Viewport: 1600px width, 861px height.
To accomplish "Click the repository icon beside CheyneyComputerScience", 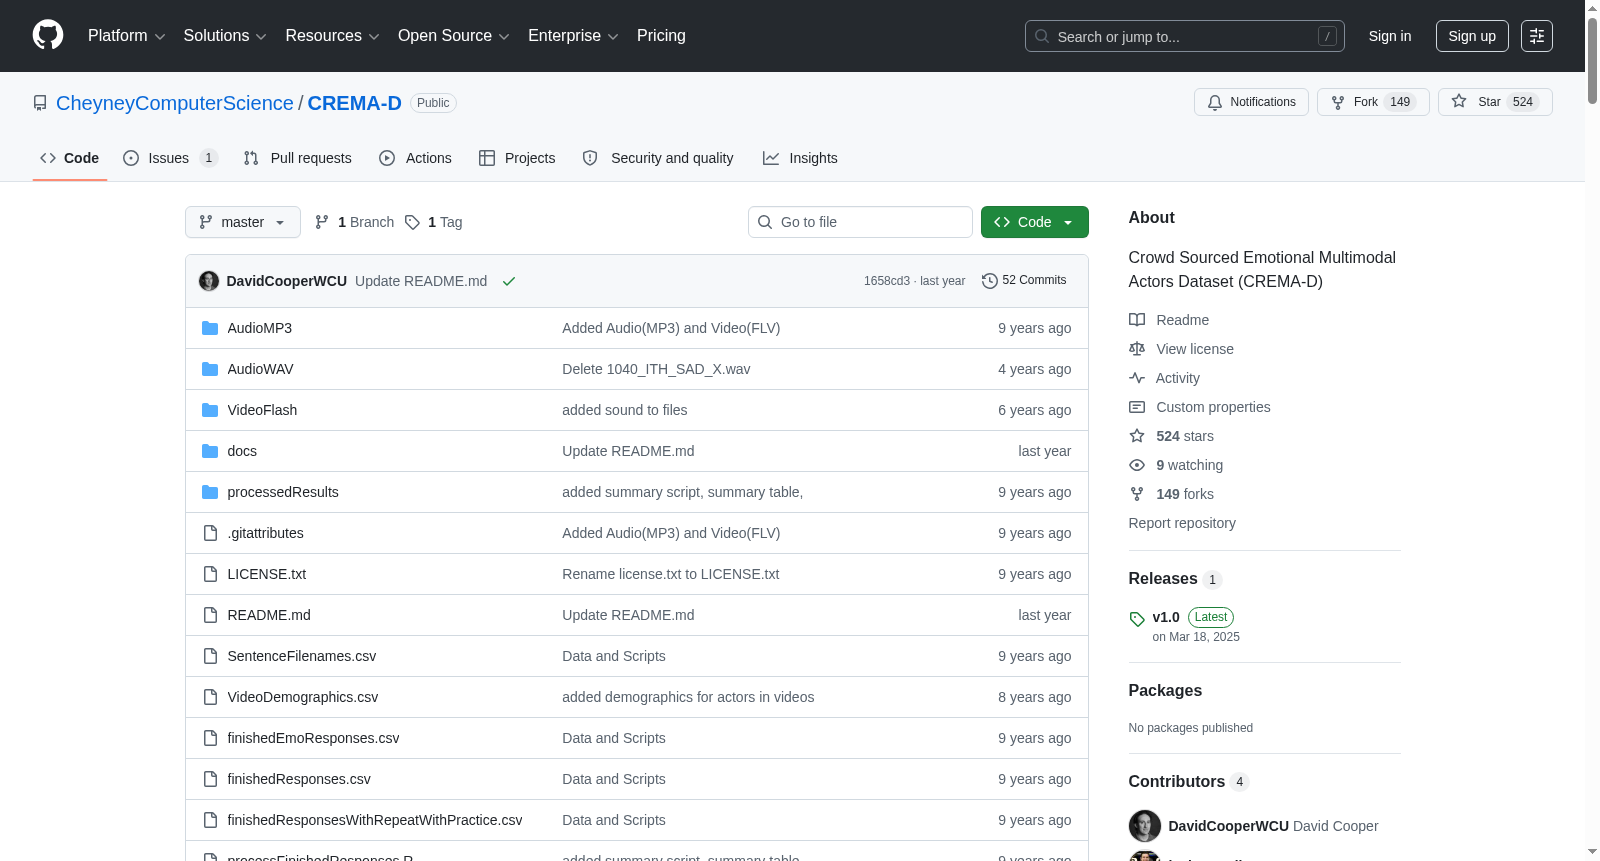I will 40,103.
